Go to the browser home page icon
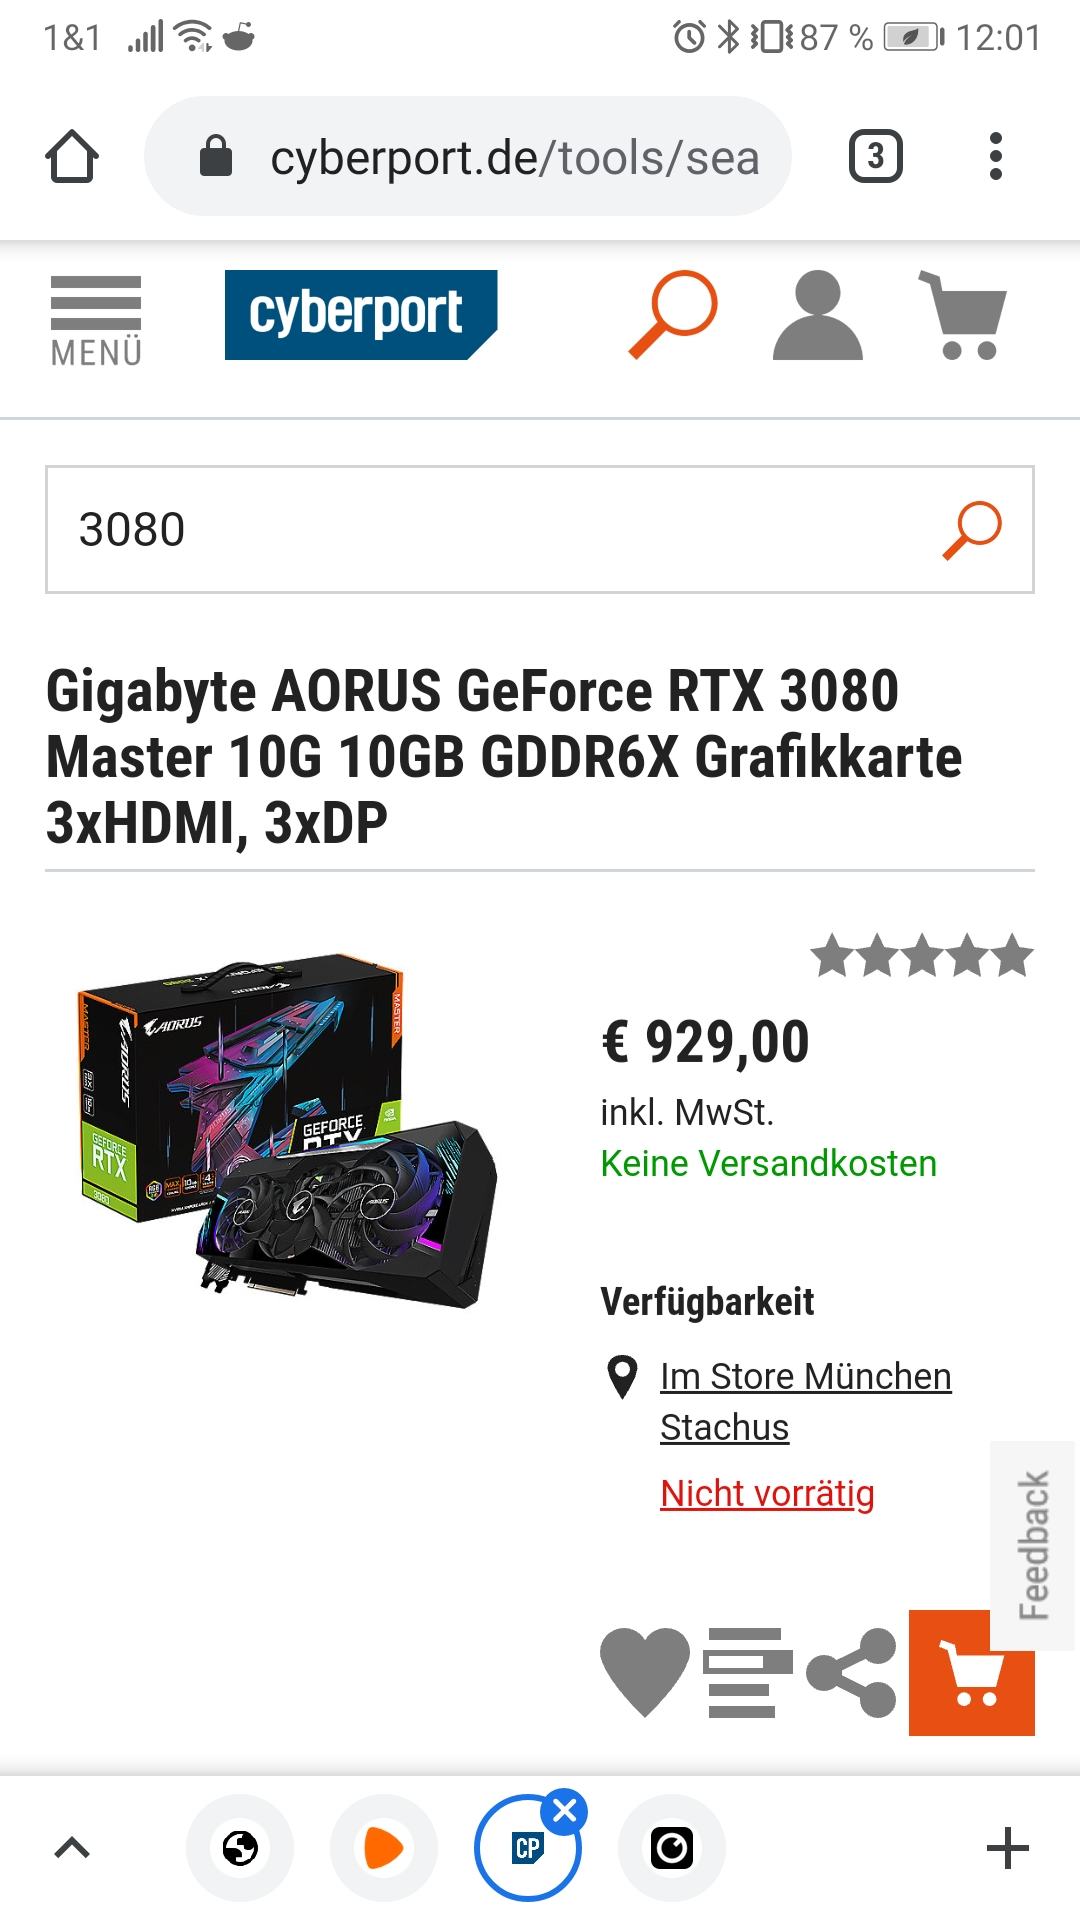This screenshot has width=1080, height=1920. click(72, 157)
